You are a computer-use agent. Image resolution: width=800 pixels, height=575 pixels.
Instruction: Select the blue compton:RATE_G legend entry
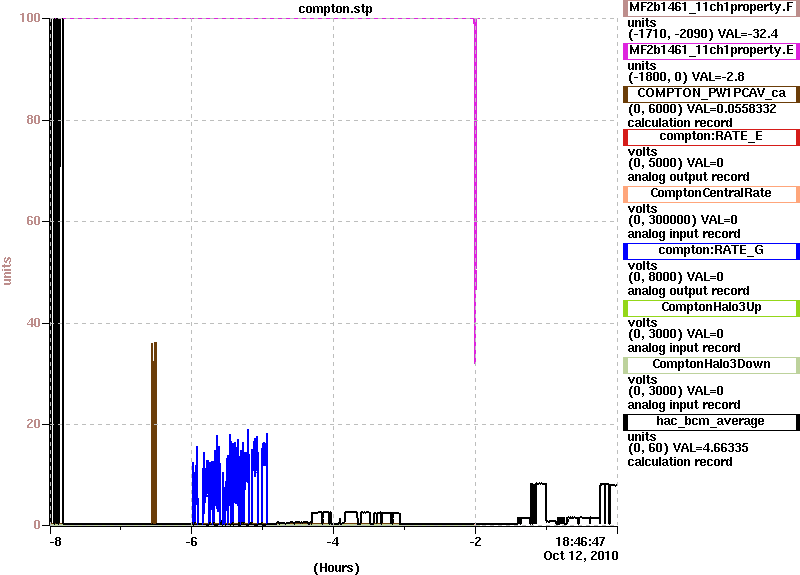tap(711, 251)
